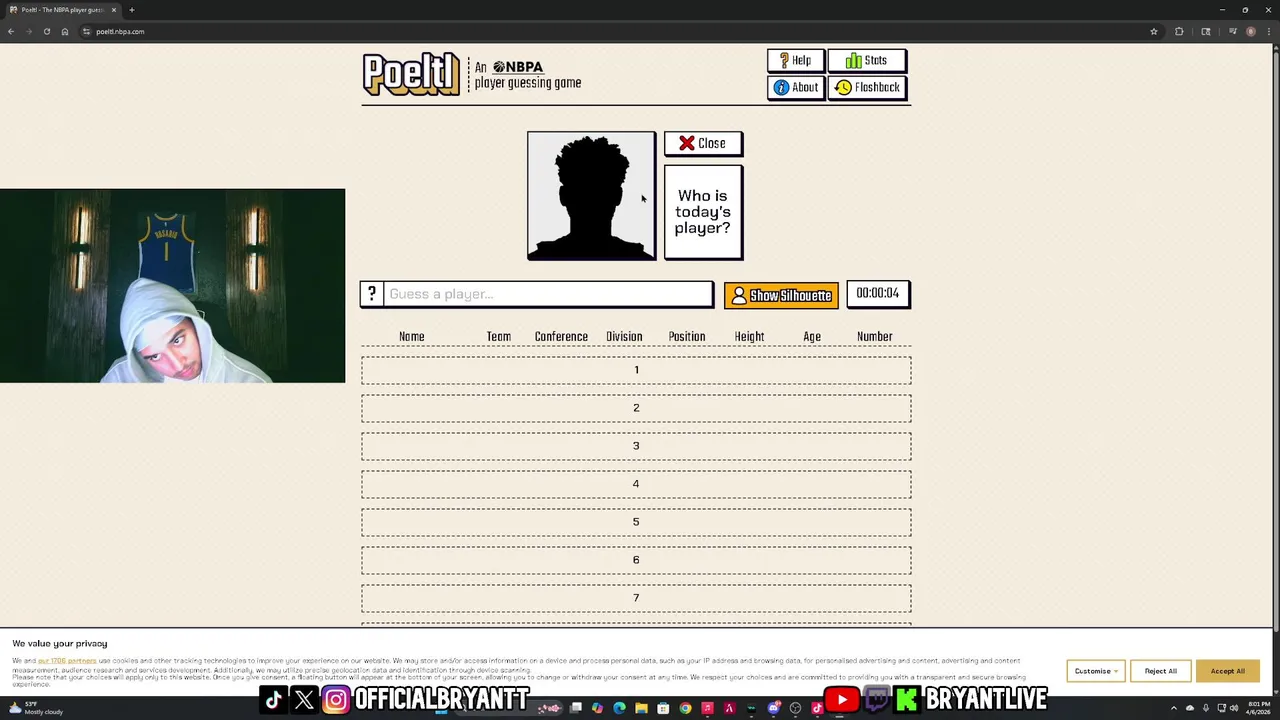Click the Division column header
Screen dimensions: 1280x720
624,337
